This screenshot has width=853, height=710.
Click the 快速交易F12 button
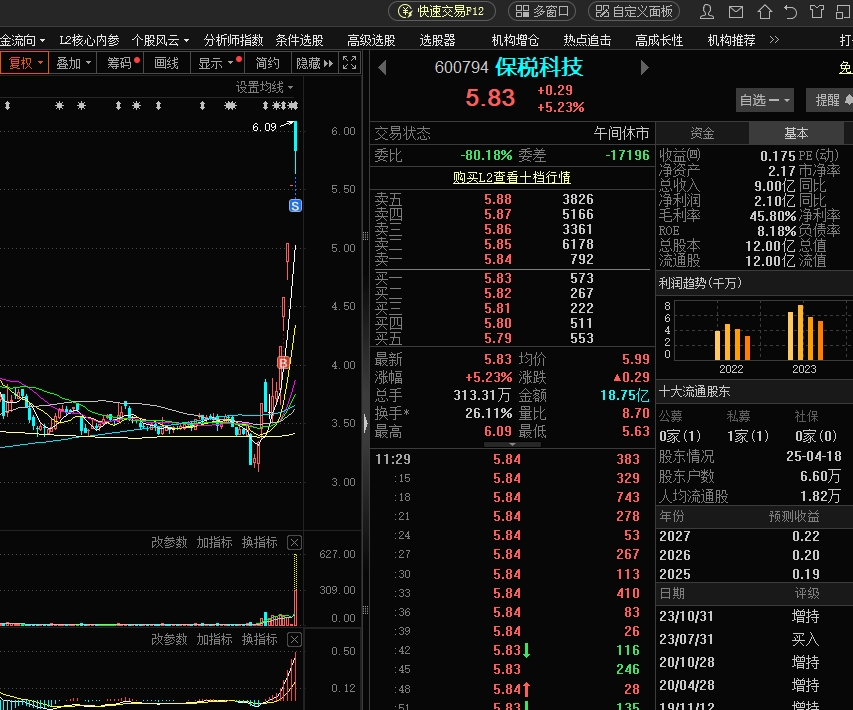tap(442, 11)
